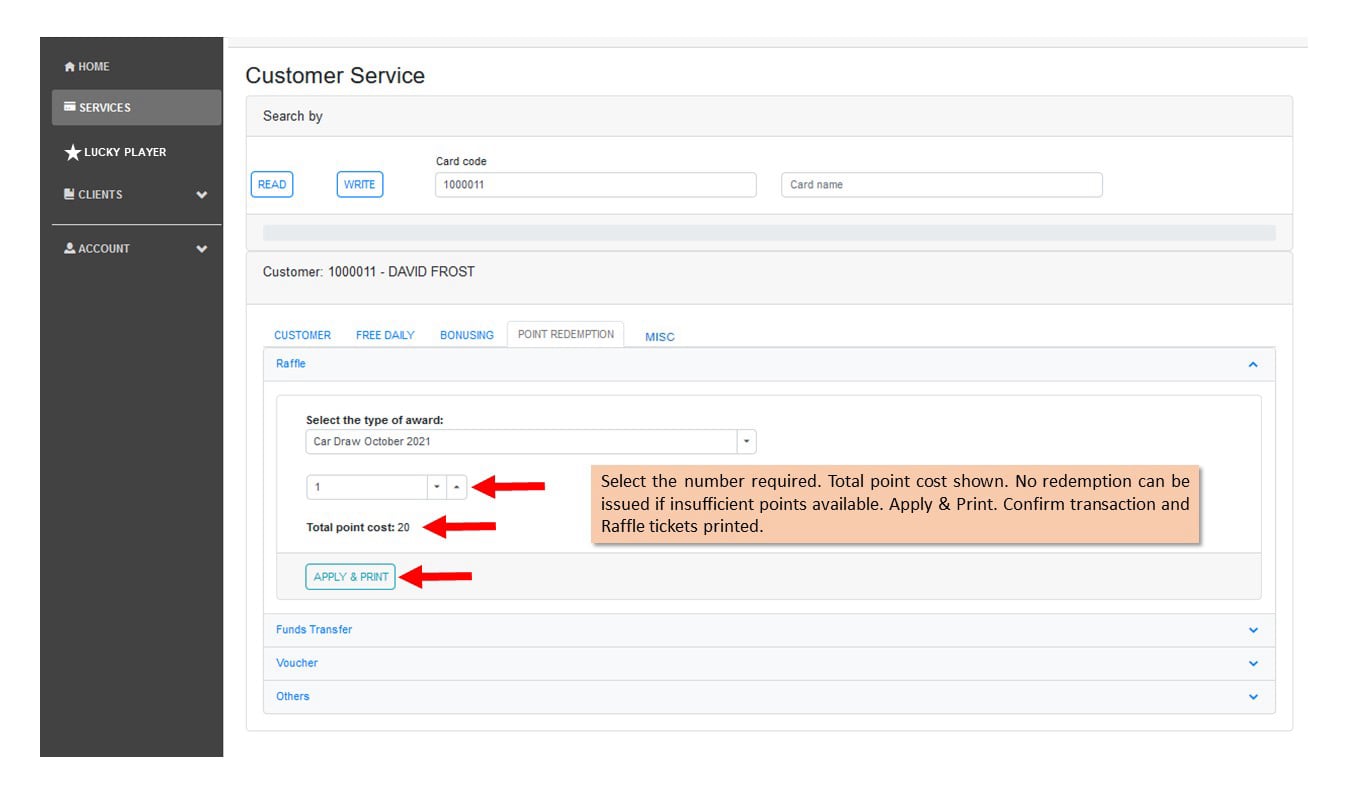Image resolution: width=1361 pixels, height=794 pixels.
Task: Click the WRITE card button
Action: pyautogui.click(x=360, y=185)
